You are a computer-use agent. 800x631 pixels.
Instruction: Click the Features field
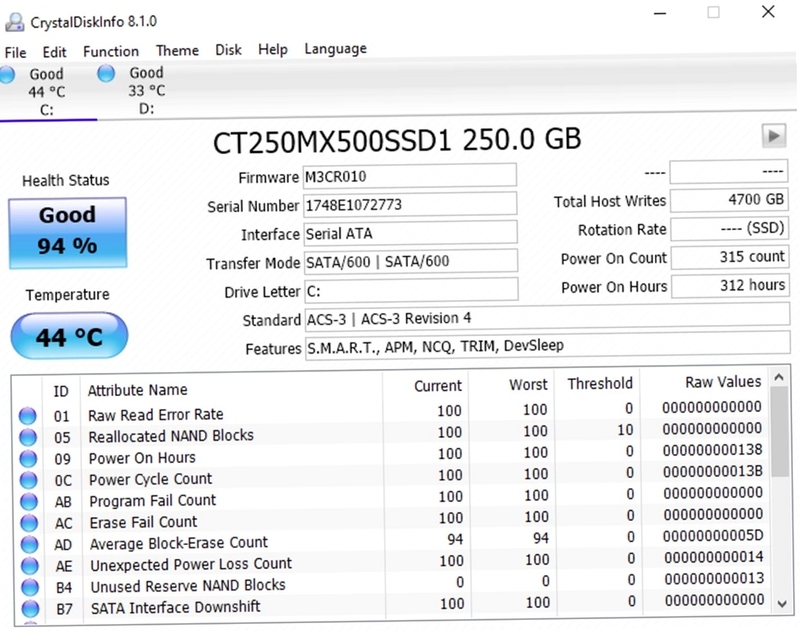pyautogui.click(x=547, y=346)
